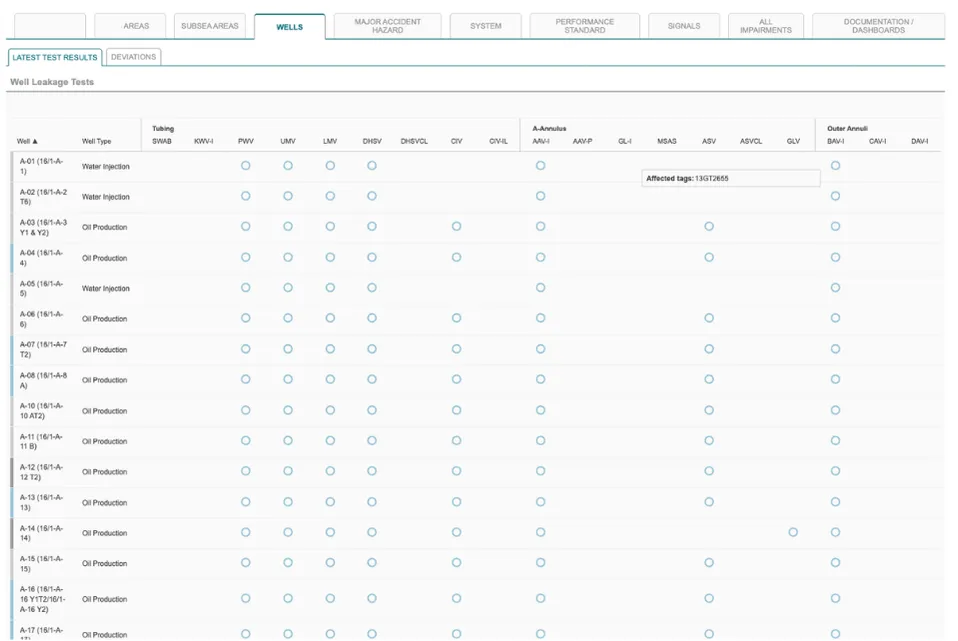Open the Major Accident Hazard tab
Screen dimensions: 958x641
click(387, 26)
